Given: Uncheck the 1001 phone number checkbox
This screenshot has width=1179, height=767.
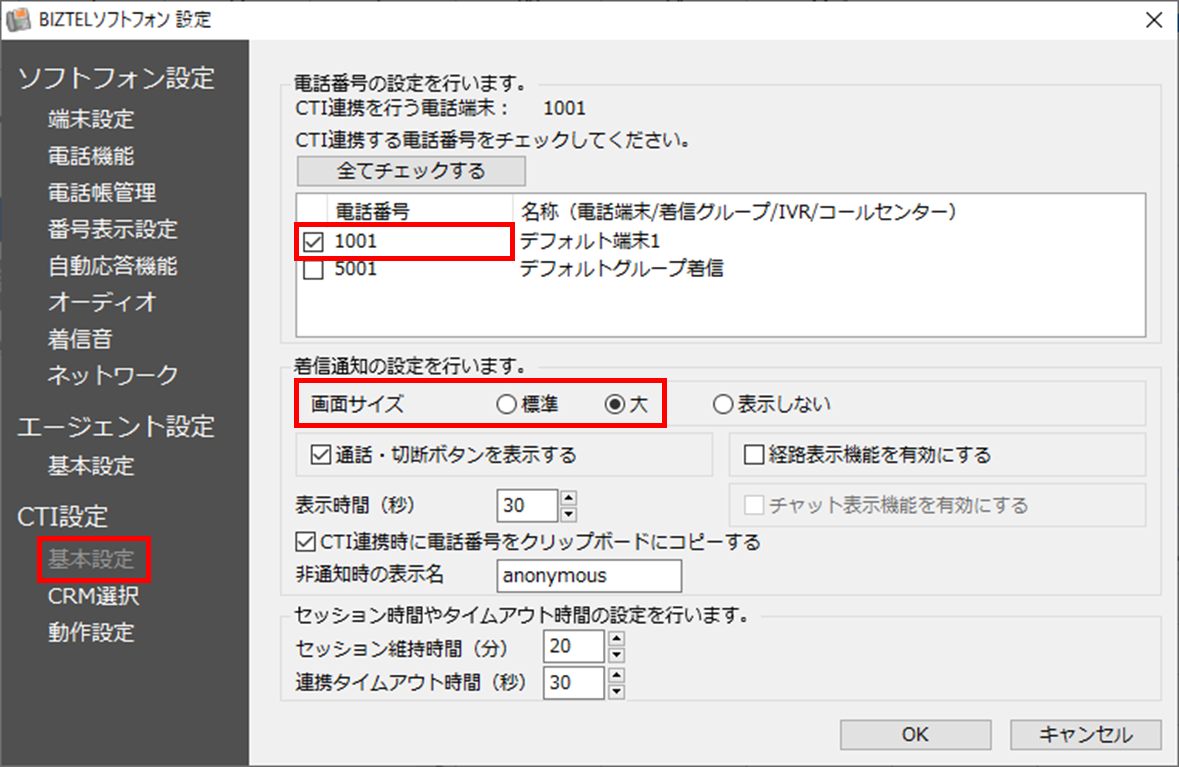Looking at the screenshot, I should (314, 242).
